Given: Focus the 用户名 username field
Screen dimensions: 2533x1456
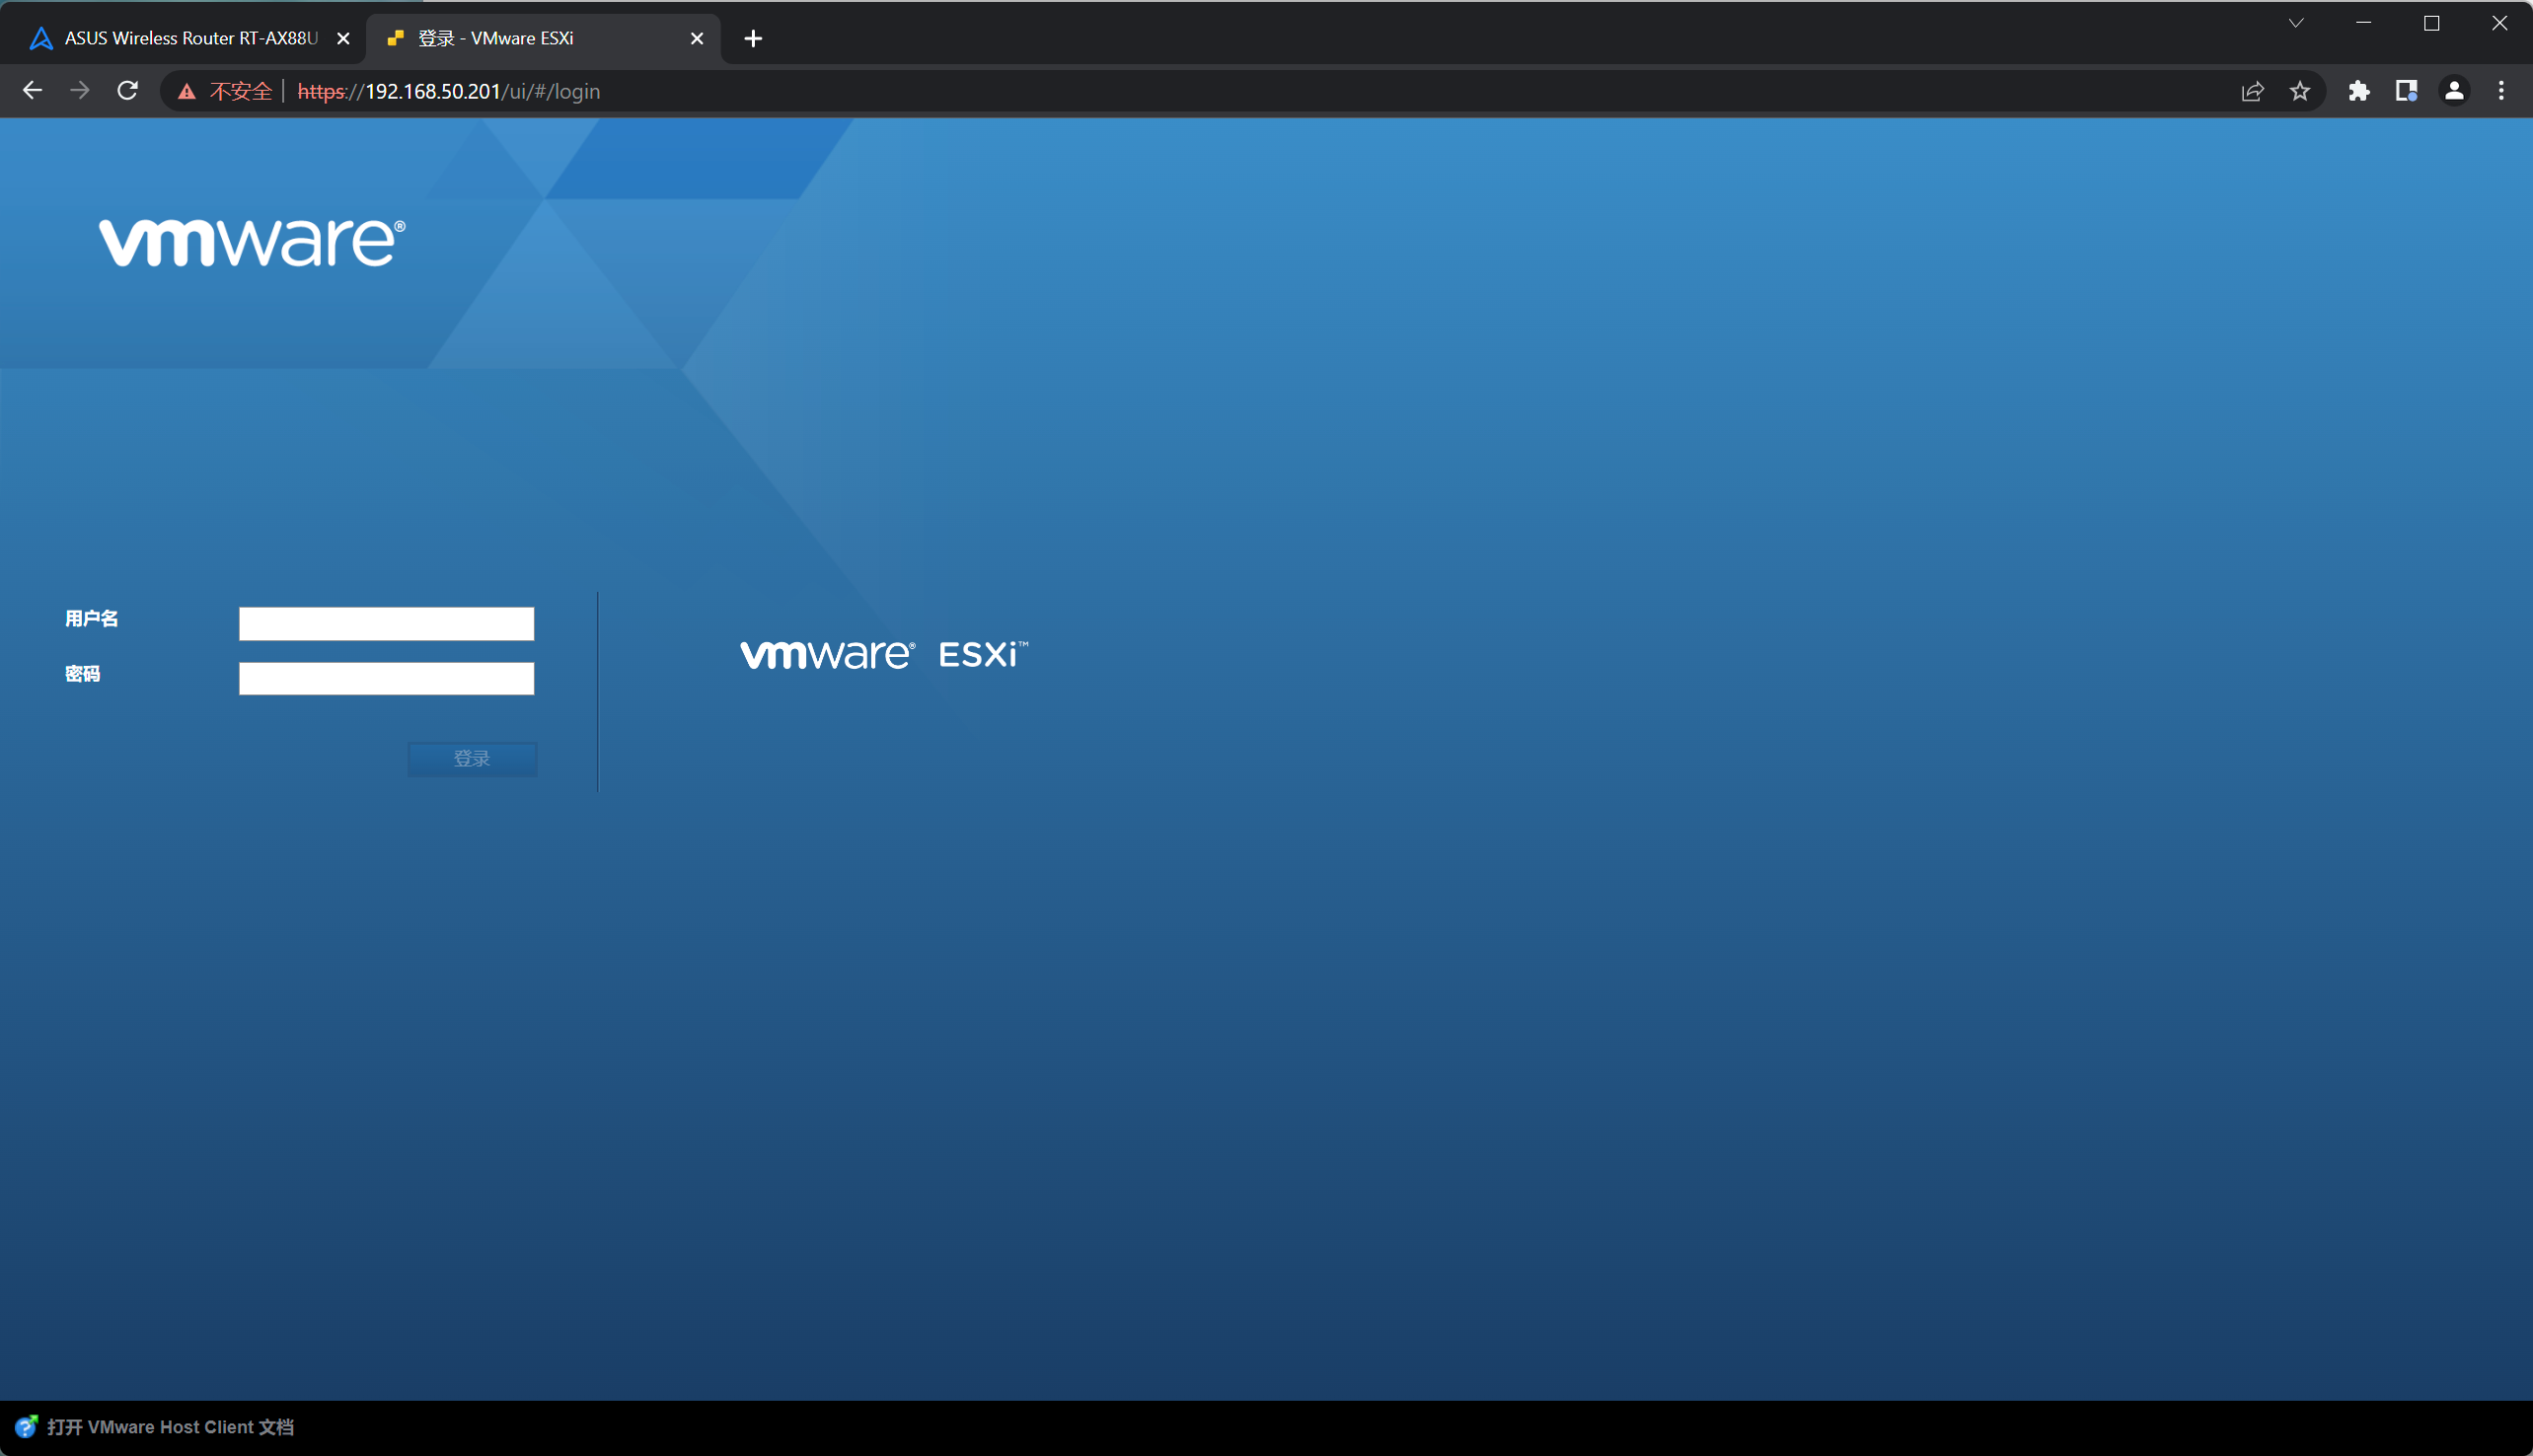Looking at the screenshot, I should 386,624.
